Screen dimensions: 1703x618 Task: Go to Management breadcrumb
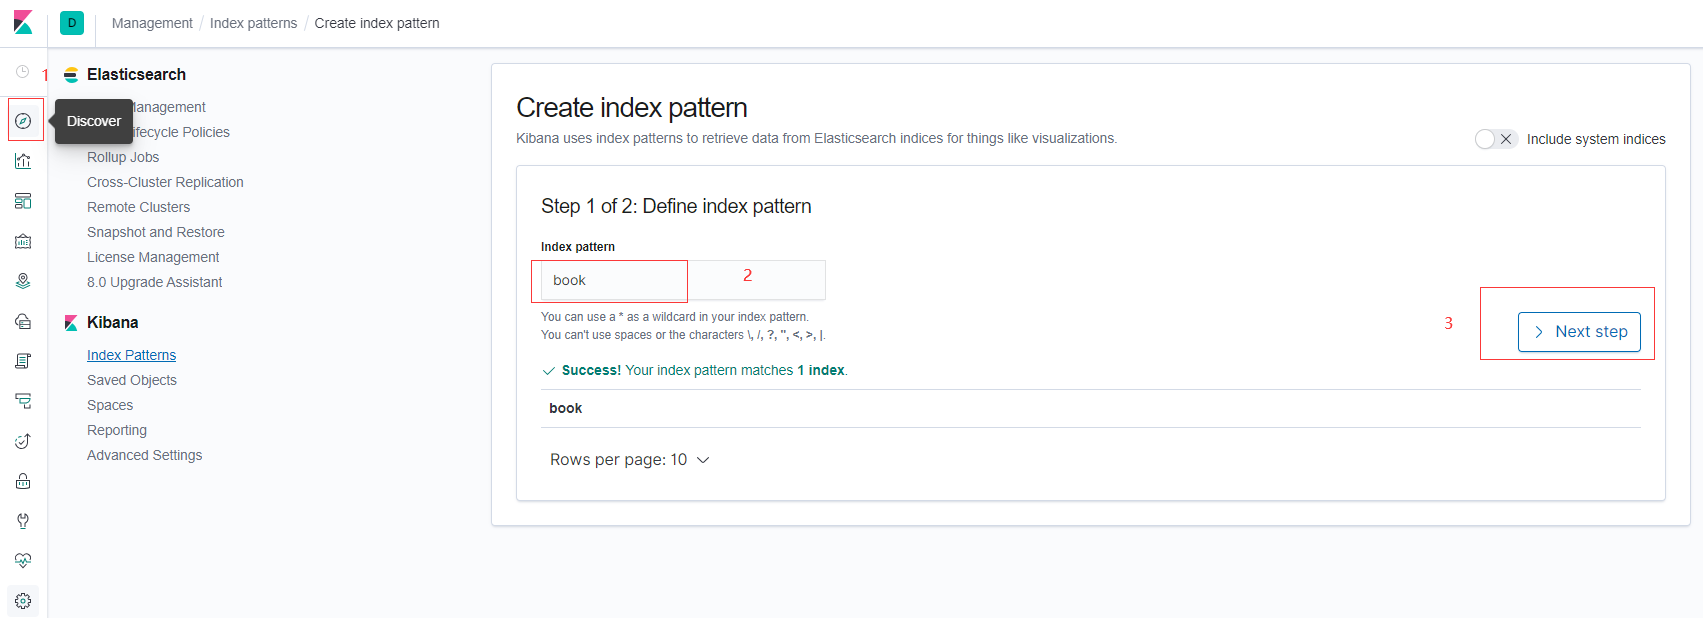point(152,23)
